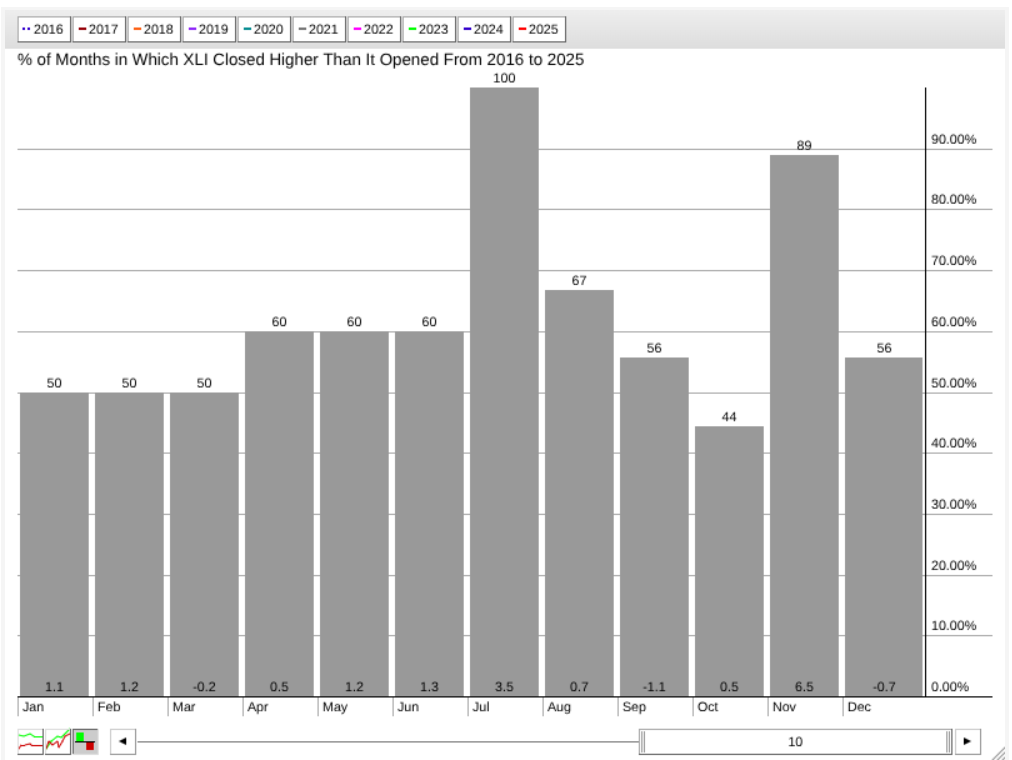
Task: Click the 0.00% y-axis label
Action: coord(950,686)
